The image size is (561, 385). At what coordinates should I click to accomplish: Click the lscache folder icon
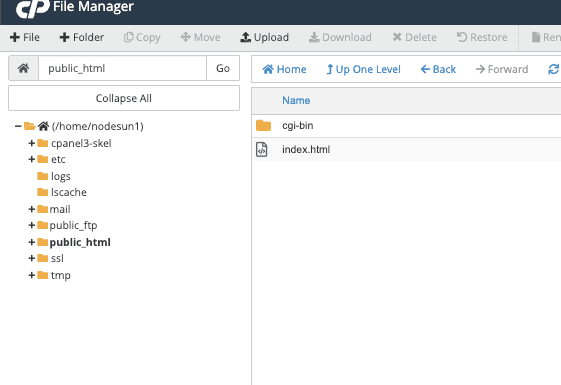pos(43,192)
